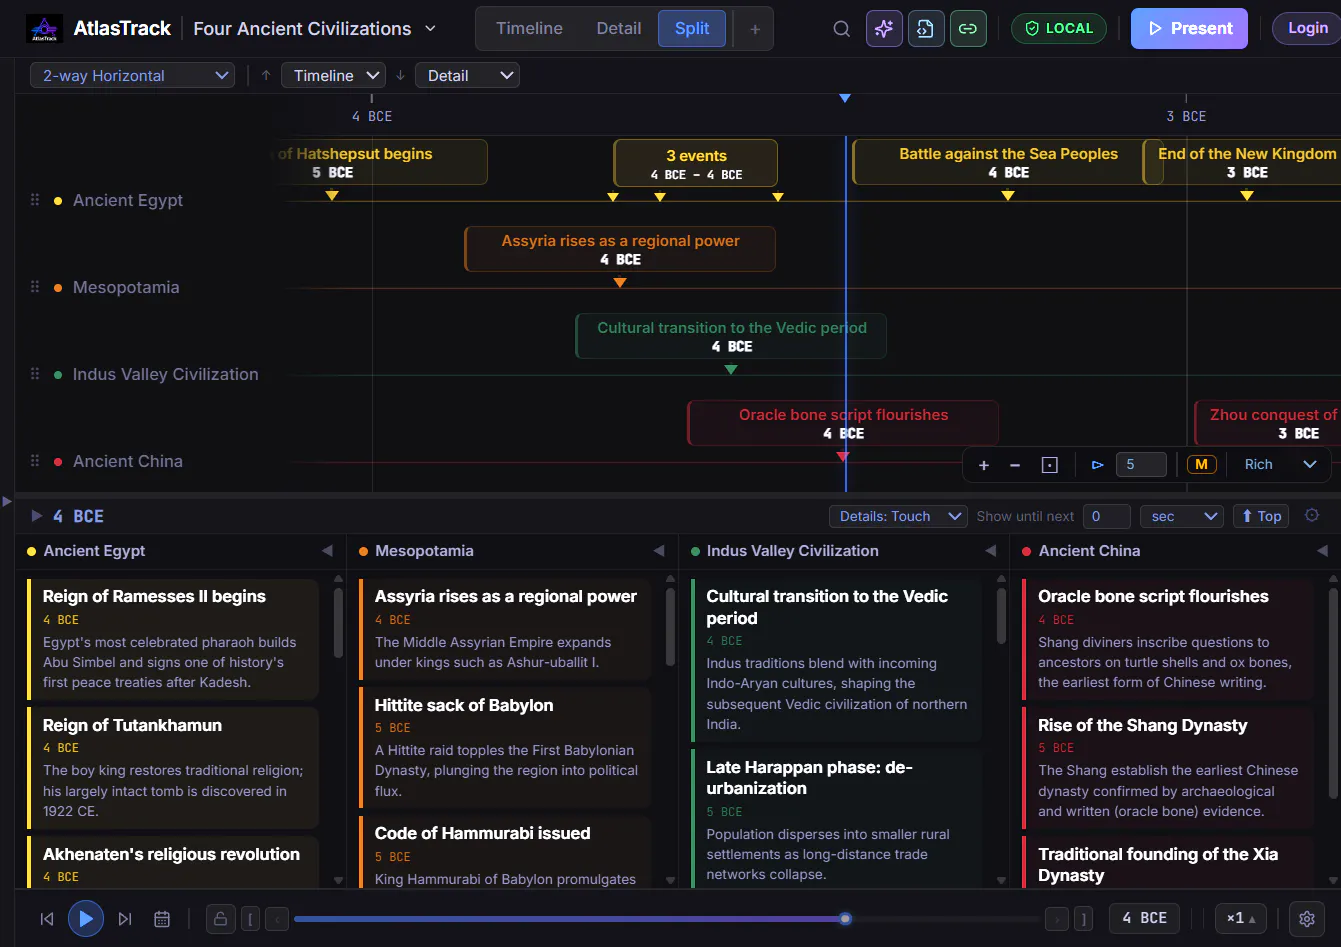Switch to the Detail view tab
Image resolution: width=1341 pixels, height=947 pixels.
coord(619,29)
